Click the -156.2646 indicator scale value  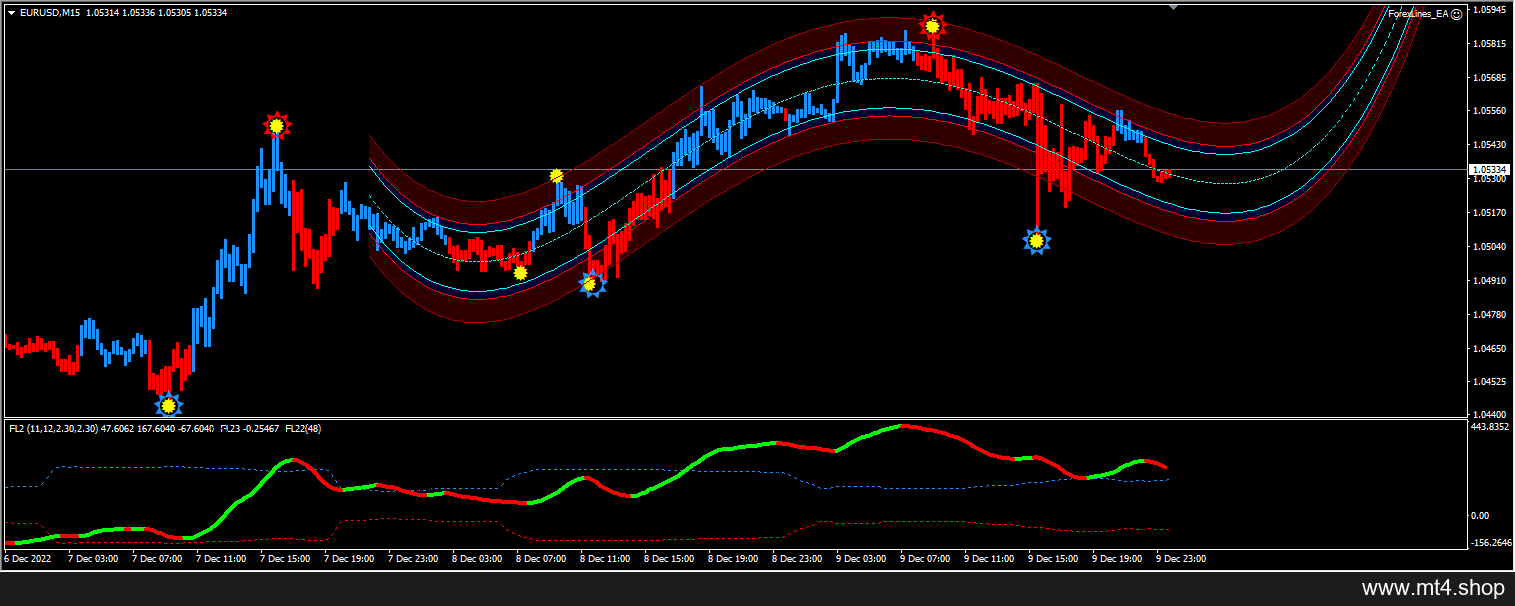click(1491, 542)
